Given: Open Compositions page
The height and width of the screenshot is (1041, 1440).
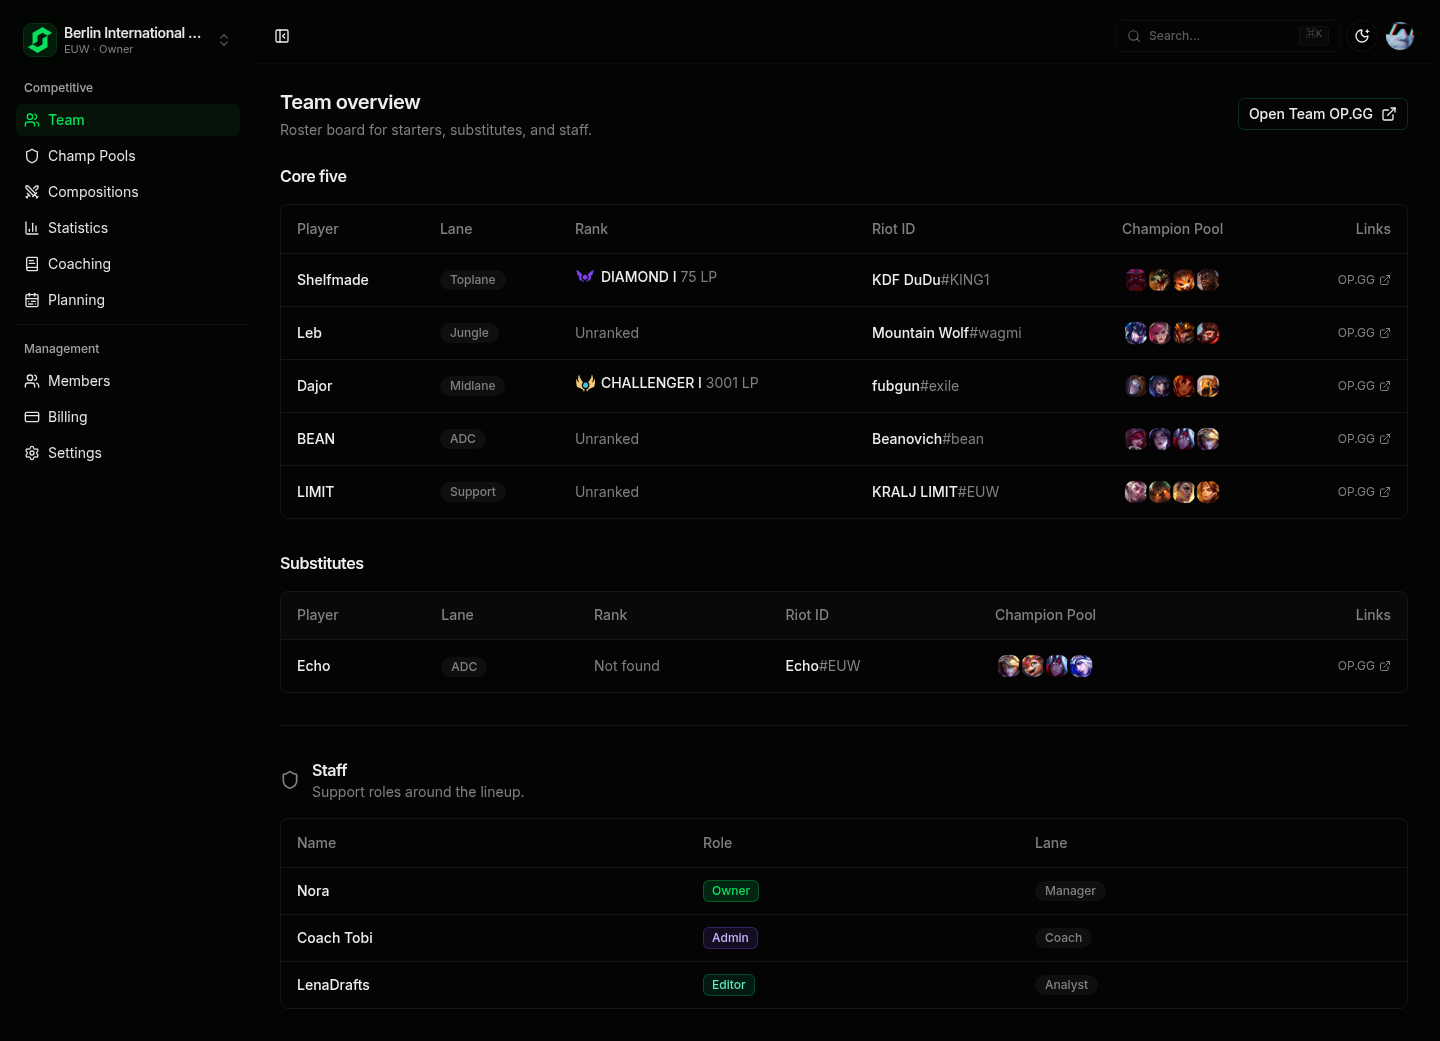Looking at the screenshot, I should tap(128, 192).
